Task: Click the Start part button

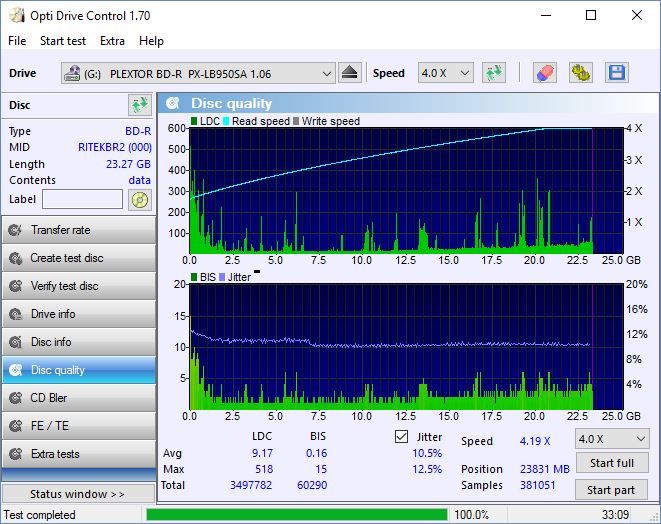Action: 612,490
